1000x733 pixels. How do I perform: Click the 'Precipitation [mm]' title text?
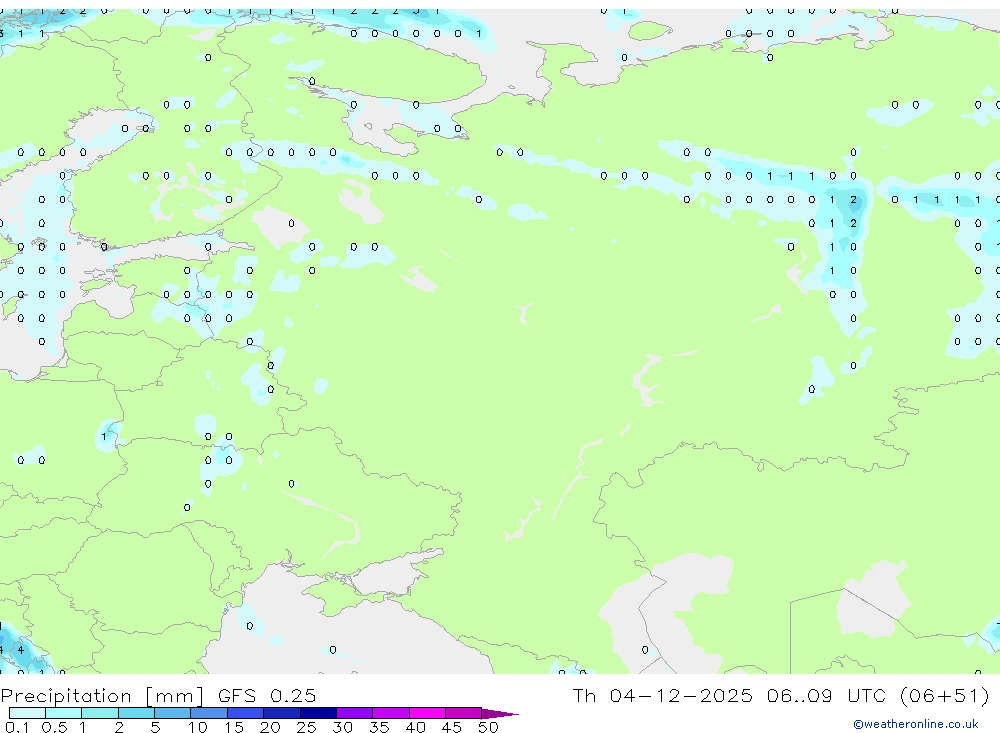[102, 696]
